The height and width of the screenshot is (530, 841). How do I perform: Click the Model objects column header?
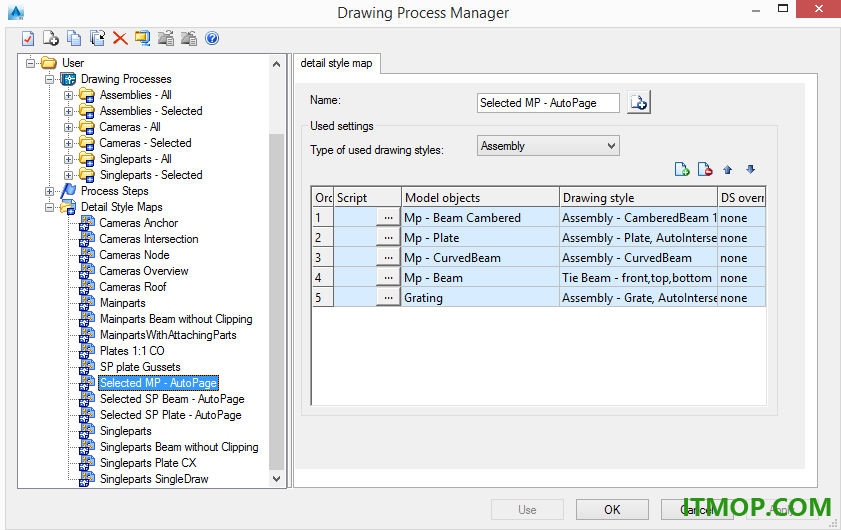click(480, 197)
